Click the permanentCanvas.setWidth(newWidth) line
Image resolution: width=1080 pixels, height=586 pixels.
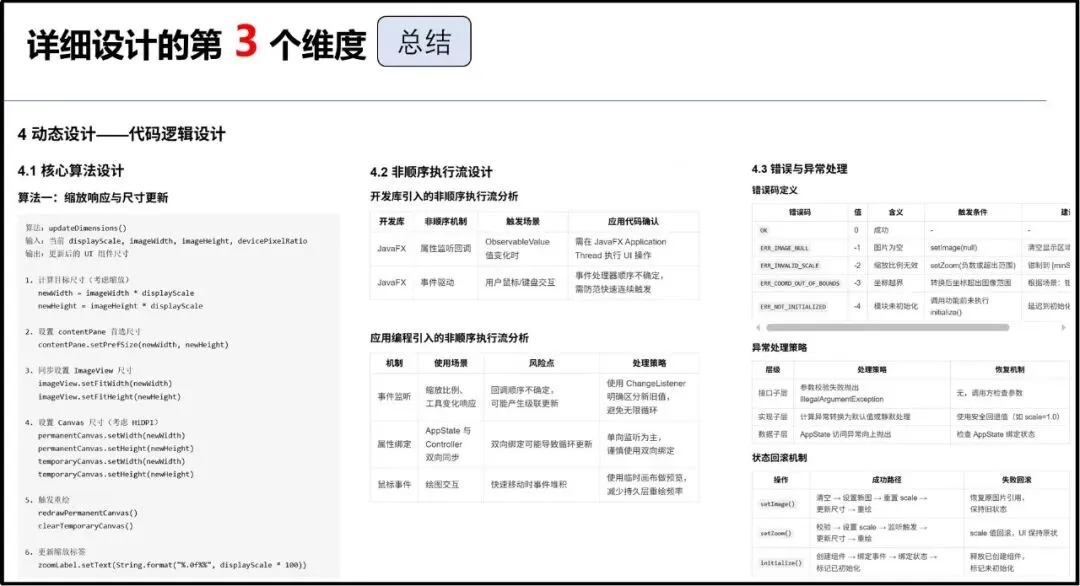(x=111, y=435)
